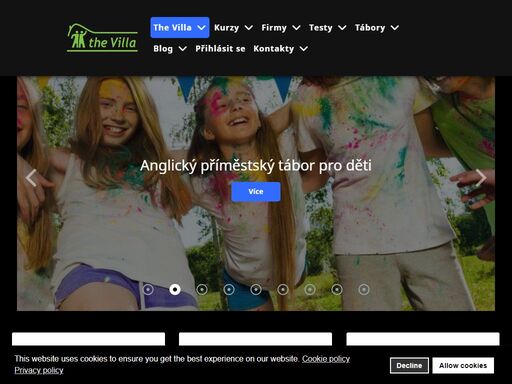Viewport: 512px width, 384px height.
Task: Select the last carousel slide dot
Action: click(x=364, y=289)
